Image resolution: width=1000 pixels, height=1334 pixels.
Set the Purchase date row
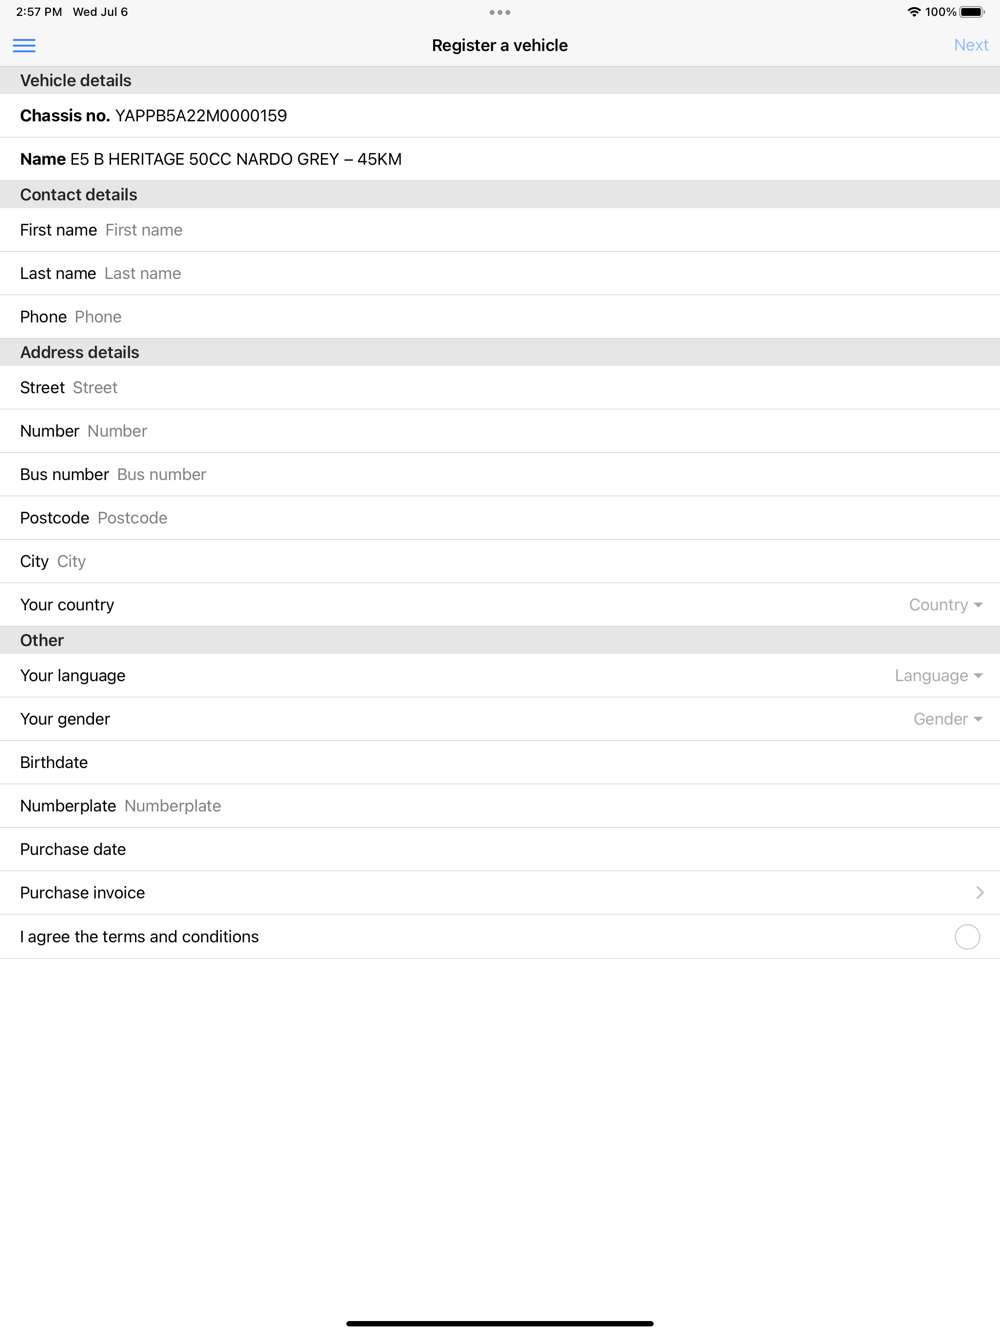pos(500,850)
